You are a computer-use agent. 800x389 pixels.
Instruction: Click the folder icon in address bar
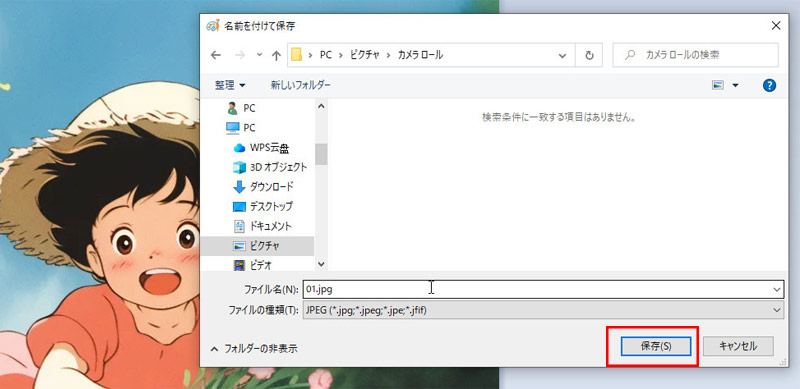click(x=296, y=55)
